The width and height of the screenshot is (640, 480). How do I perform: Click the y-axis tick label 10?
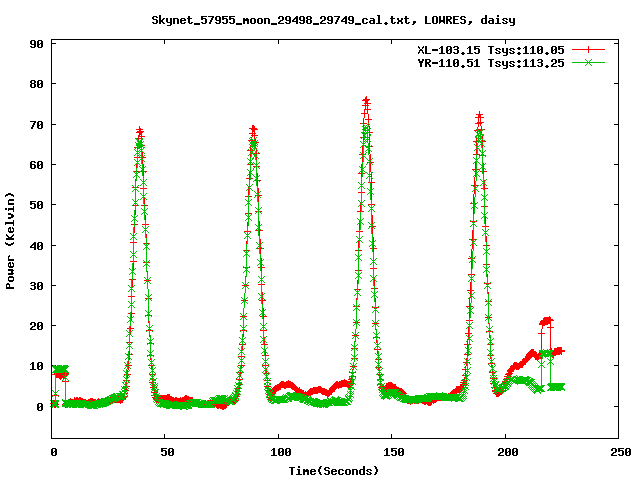point(36,366)
